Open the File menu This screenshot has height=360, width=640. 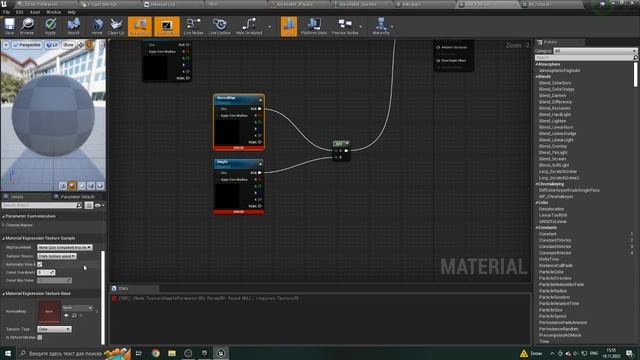pos(7,12)
